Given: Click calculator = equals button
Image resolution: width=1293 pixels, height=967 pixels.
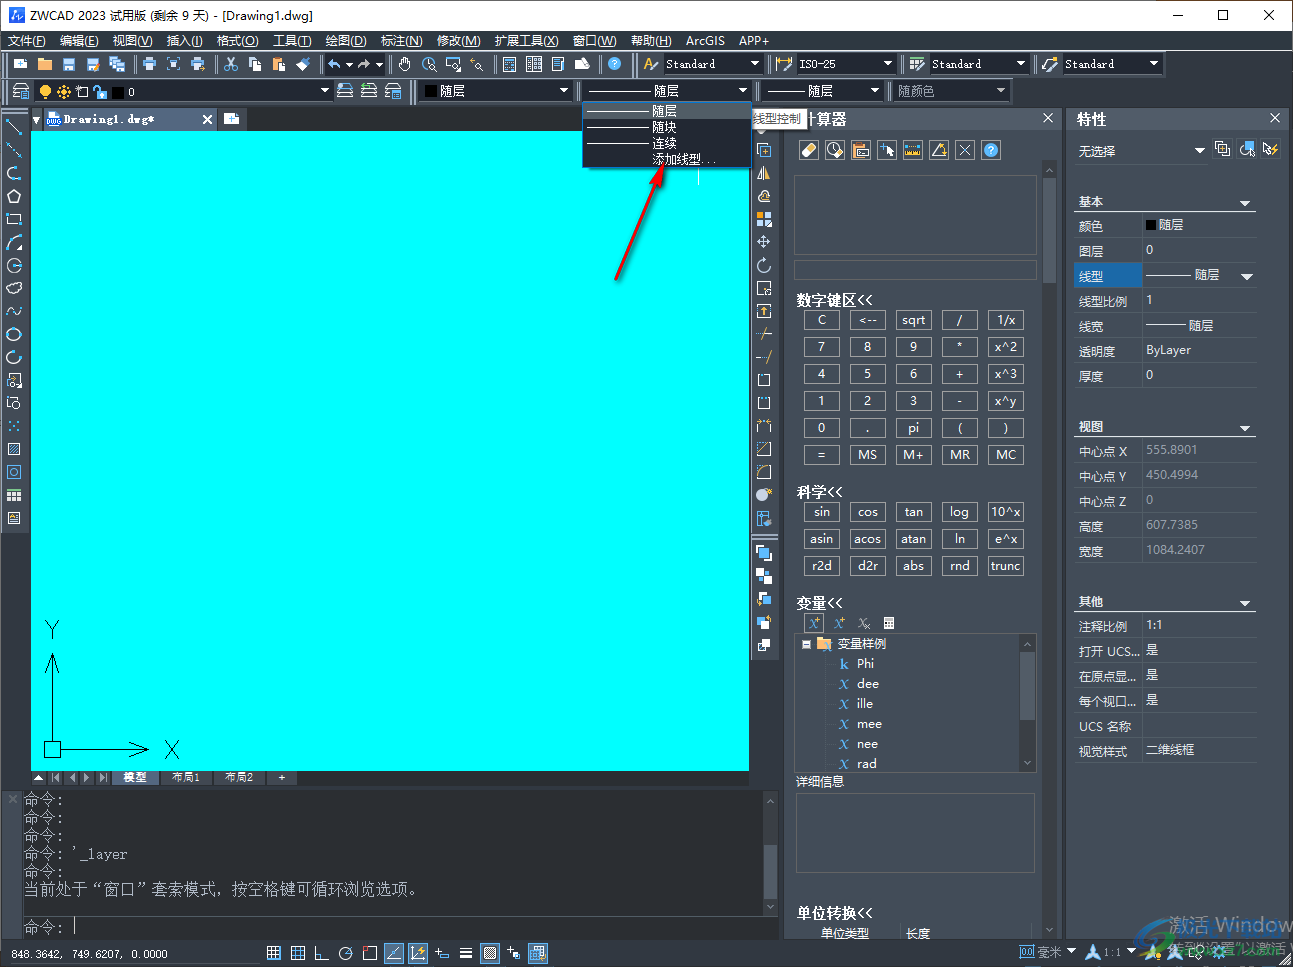Looking at the screenshot, I should 821,455.
